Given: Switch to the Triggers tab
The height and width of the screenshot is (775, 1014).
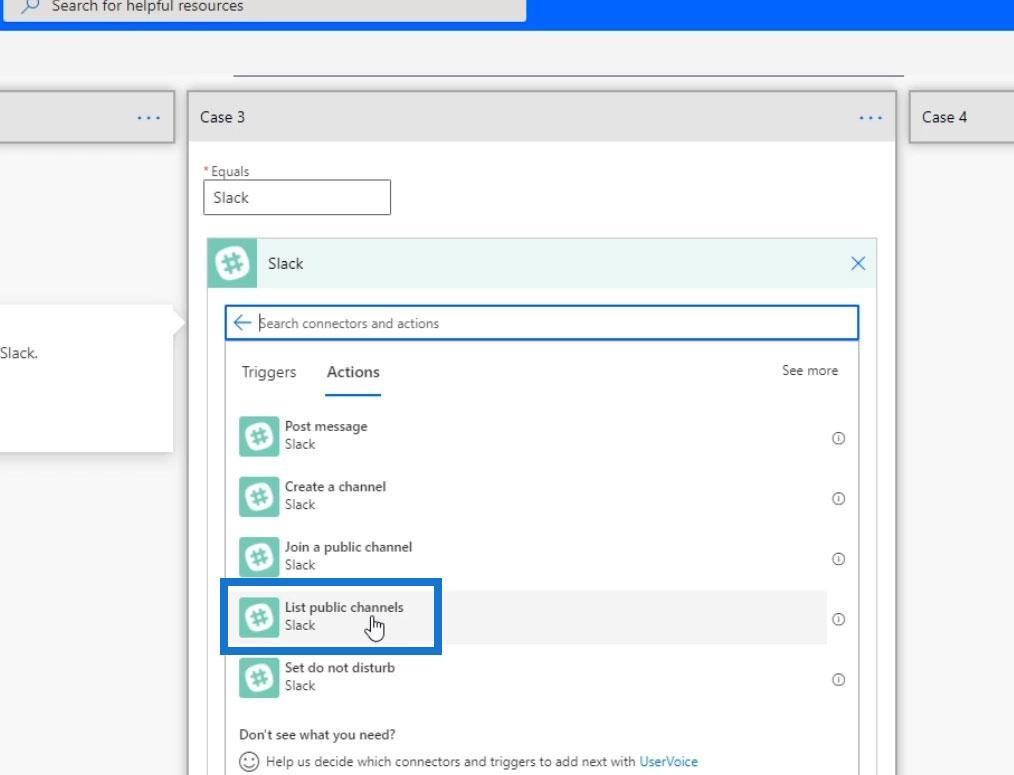Looking at the screenshot, I should coord(269,372).
